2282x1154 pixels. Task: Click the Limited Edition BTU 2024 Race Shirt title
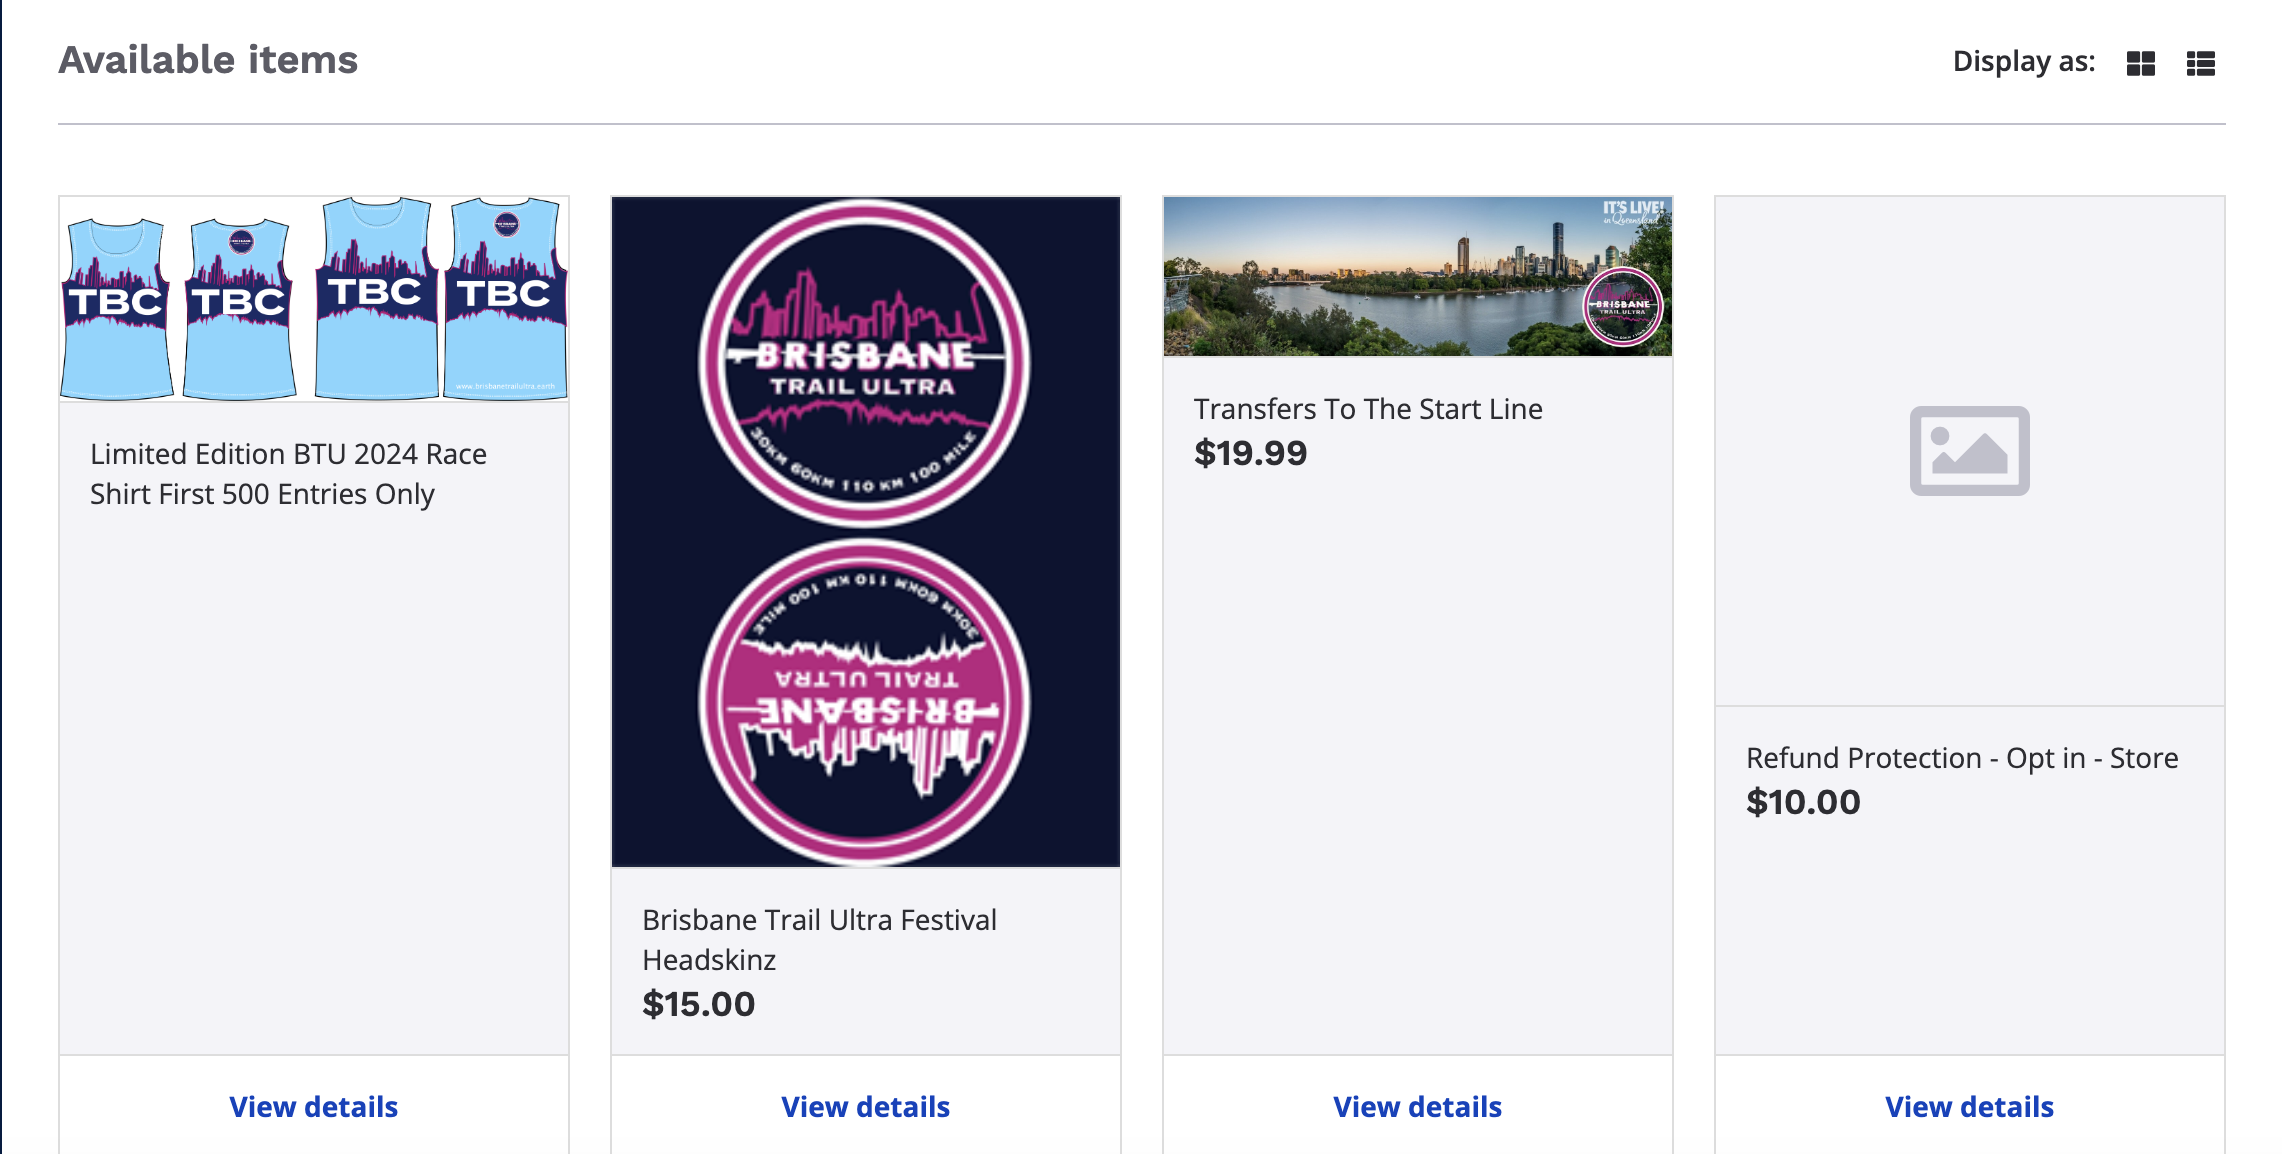(288, 474)
